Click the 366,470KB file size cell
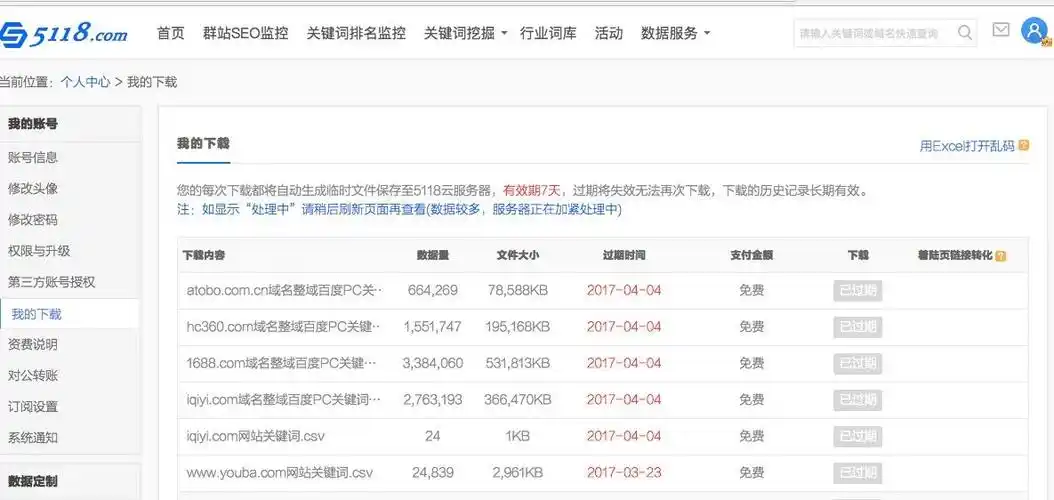This screenshot has height=500, width=1054. pyautogui.click(x=518, y=400)
